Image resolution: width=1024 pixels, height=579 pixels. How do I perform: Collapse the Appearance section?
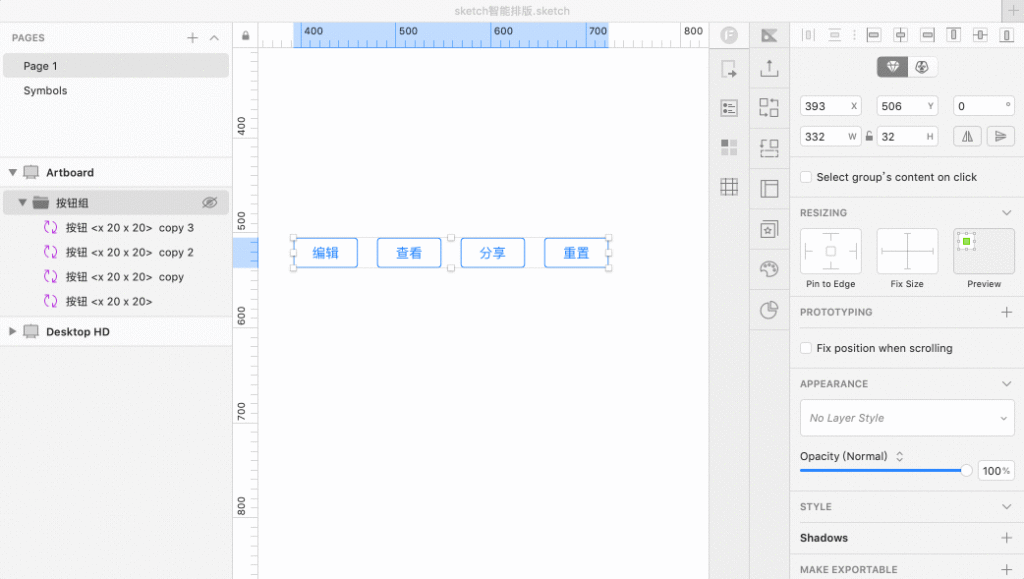coord(1006,384)
